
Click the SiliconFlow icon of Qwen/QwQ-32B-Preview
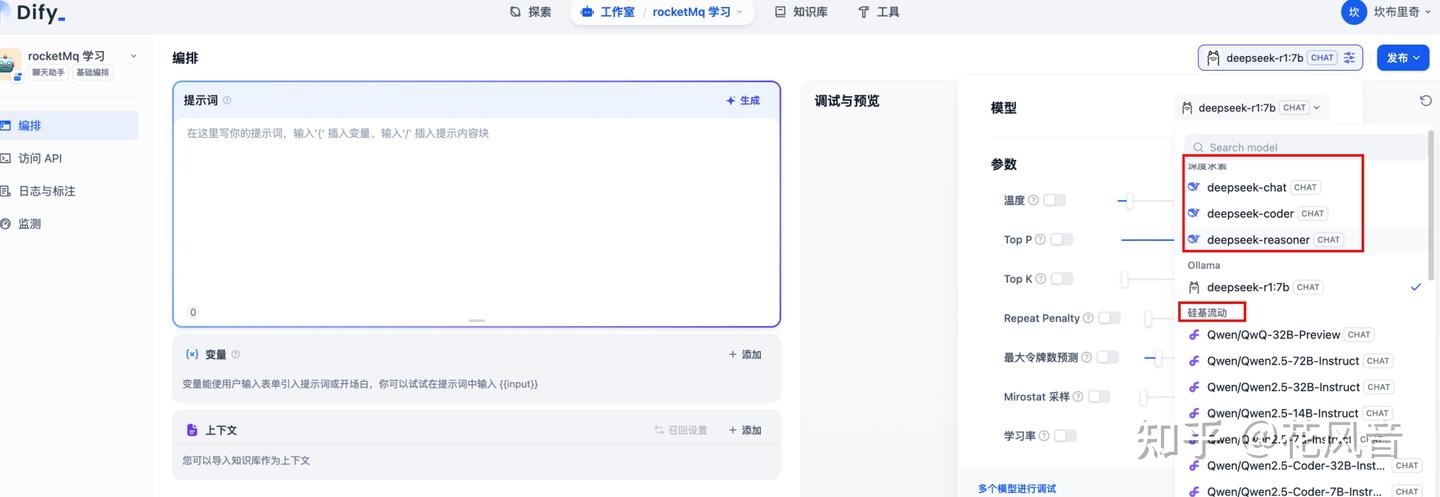pyautogui.click(x=1193, y=335)
